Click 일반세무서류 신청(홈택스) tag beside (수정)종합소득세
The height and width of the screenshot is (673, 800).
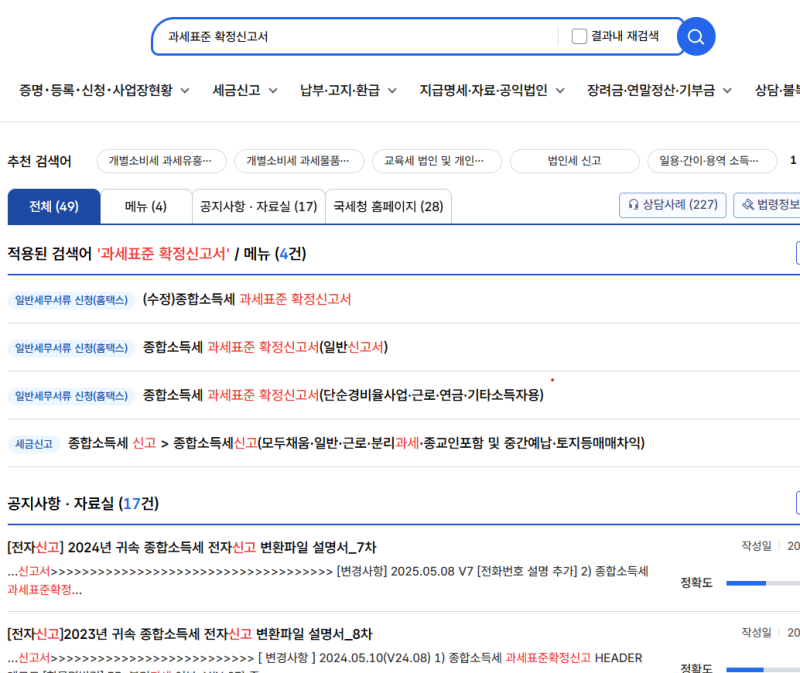[x=71, y=300]
